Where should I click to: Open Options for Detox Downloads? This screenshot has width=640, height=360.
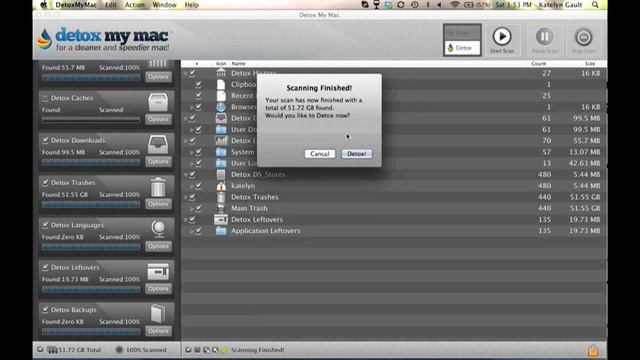158,162
